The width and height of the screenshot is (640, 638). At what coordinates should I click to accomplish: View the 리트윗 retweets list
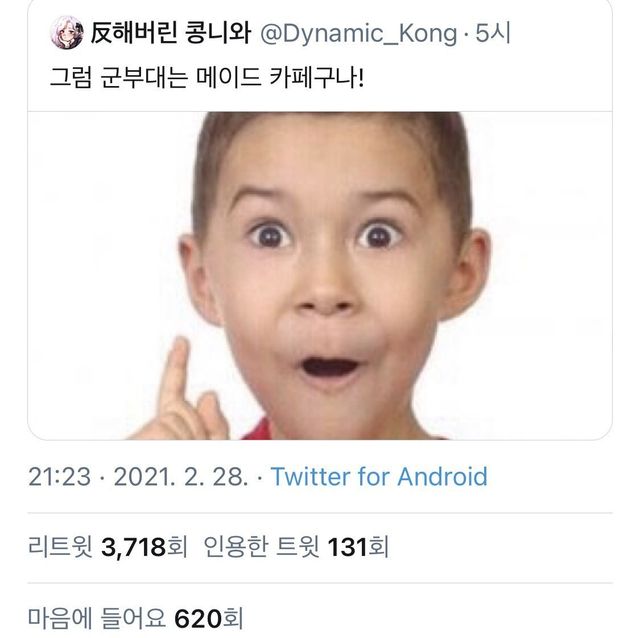tap(61, 547)
